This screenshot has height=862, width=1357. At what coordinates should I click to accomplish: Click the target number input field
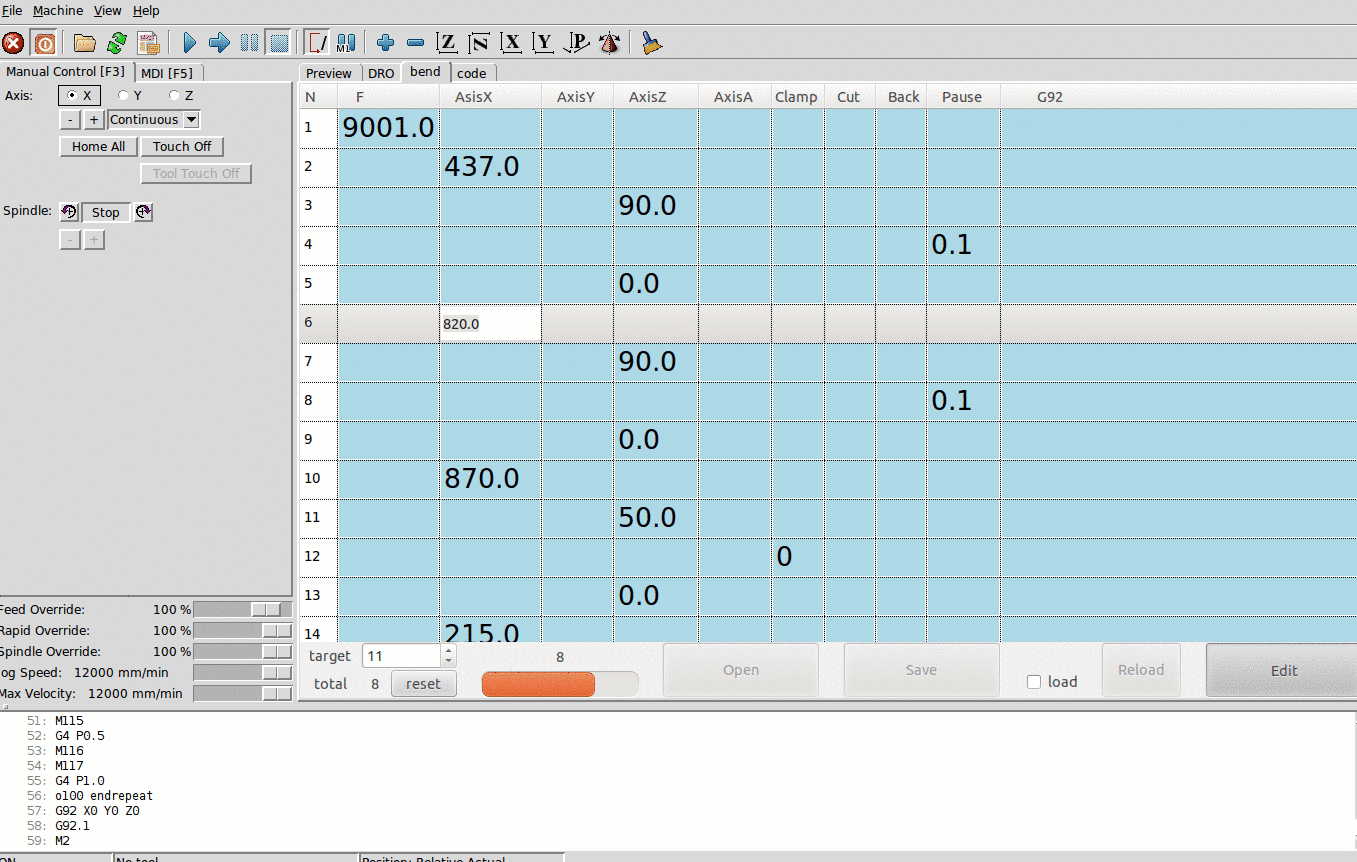[402, 656]
